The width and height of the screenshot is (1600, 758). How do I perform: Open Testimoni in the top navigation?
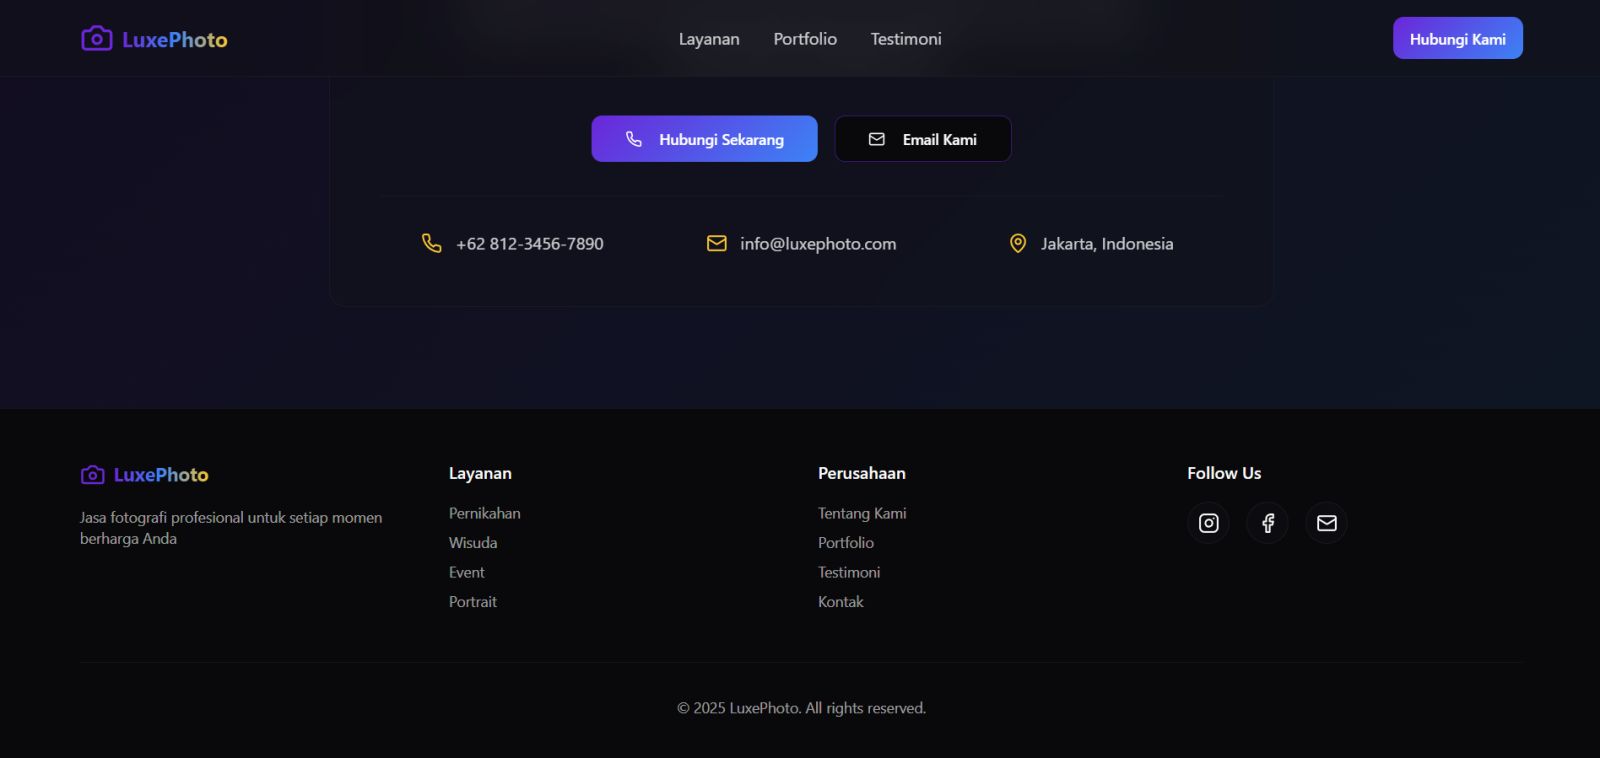click(x=906, y=39)
